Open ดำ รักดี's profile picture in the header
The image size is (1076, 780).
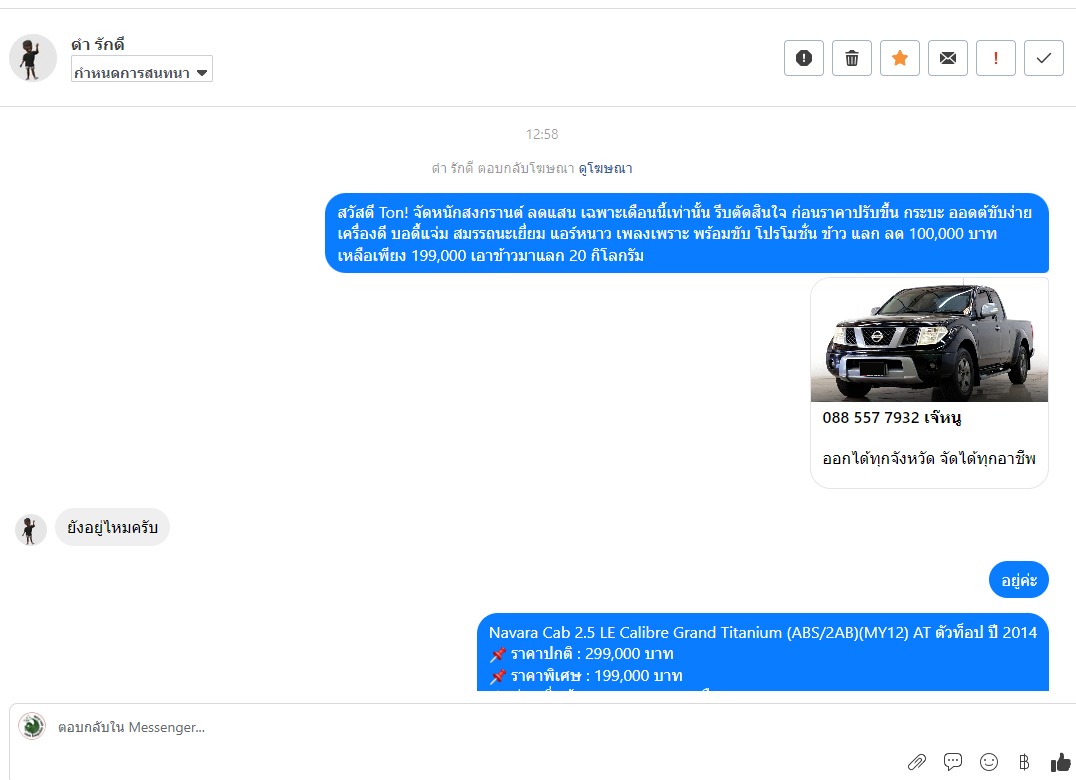click(32, 58)
